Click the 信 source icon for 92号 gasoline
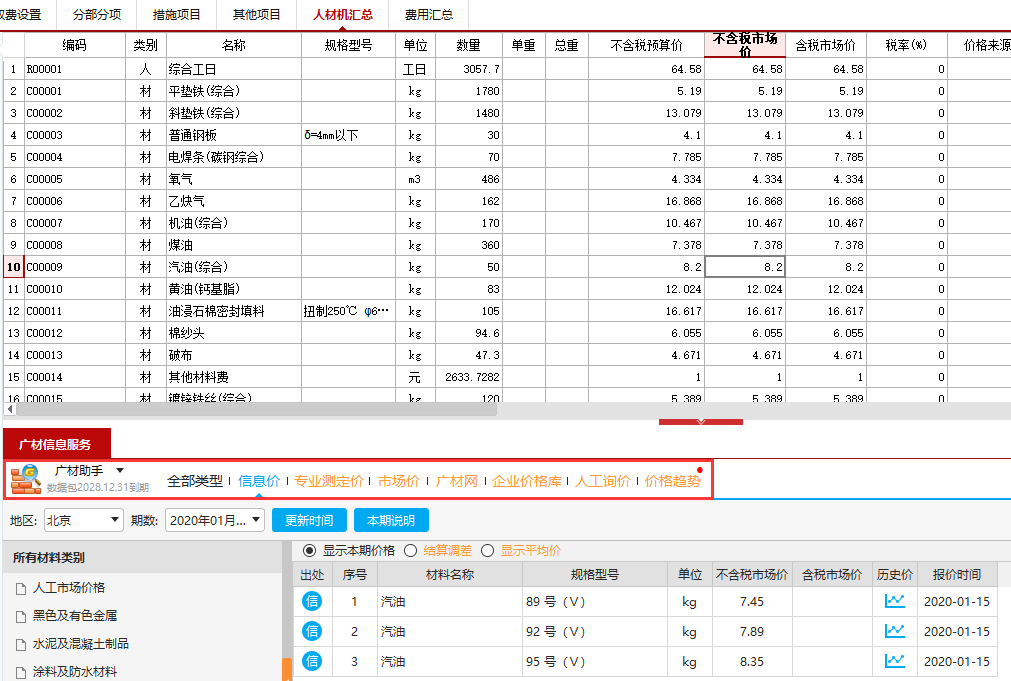This screenshot has width=1011, height=681. point(312,632)
